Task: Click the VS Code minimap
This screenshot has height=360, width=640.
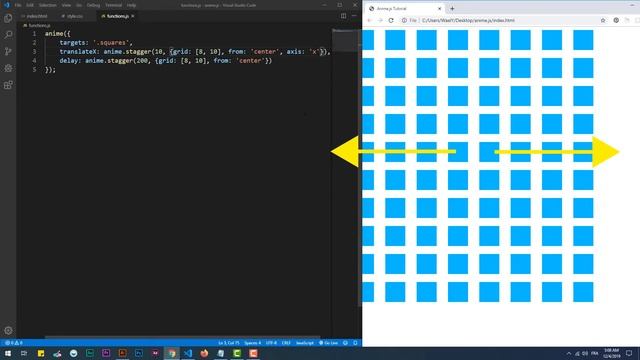Action: [x=345, y=40]
